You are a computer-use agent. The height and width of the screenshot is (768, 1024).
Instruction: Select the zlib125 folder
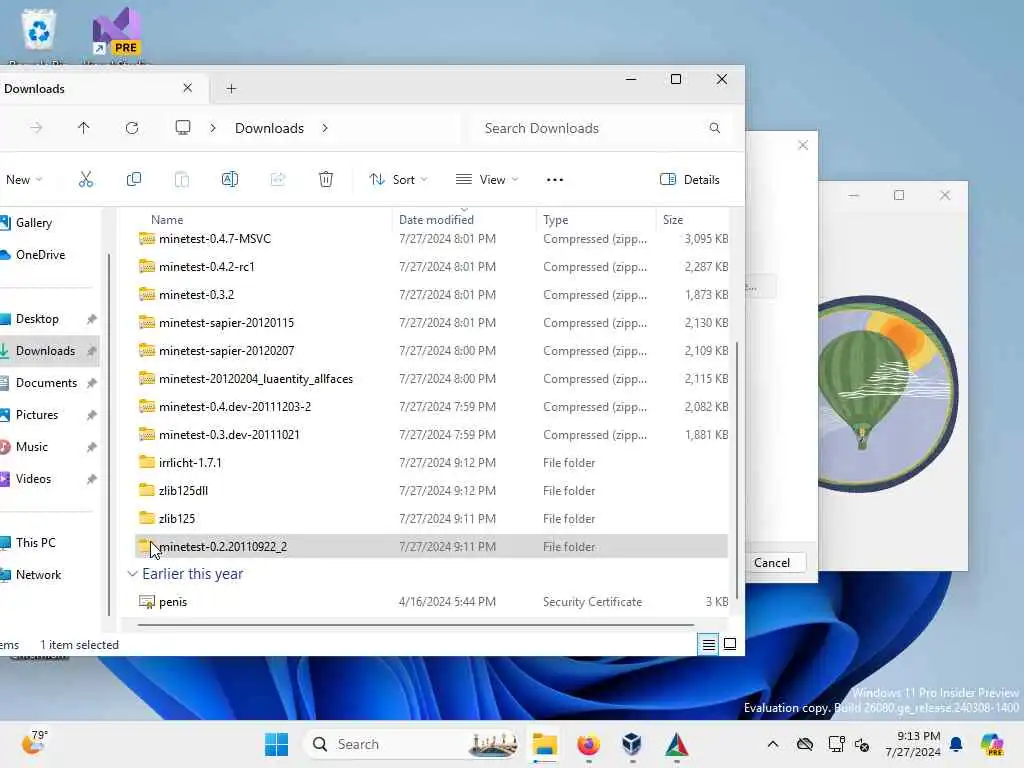coord(431,519)
